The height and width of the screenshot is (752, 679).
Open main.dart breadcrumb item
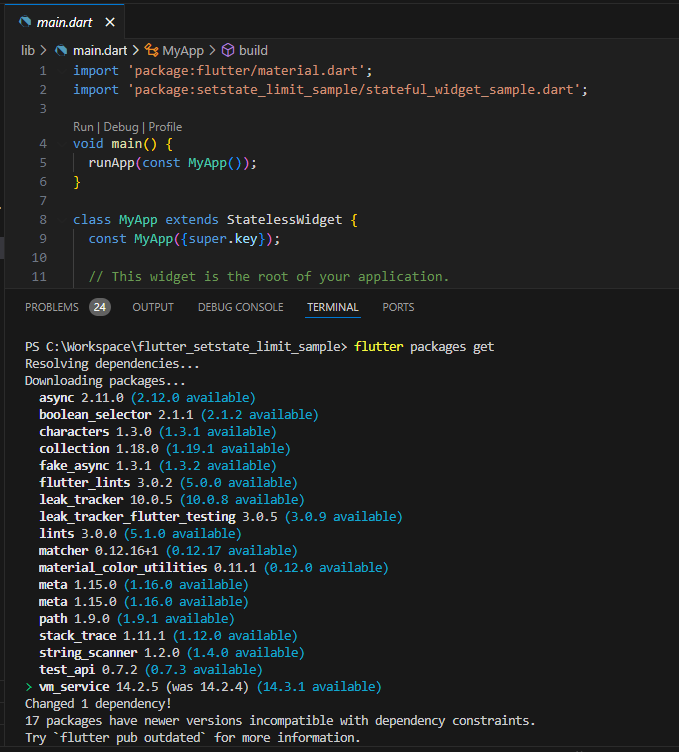click(x=100, y=50)
